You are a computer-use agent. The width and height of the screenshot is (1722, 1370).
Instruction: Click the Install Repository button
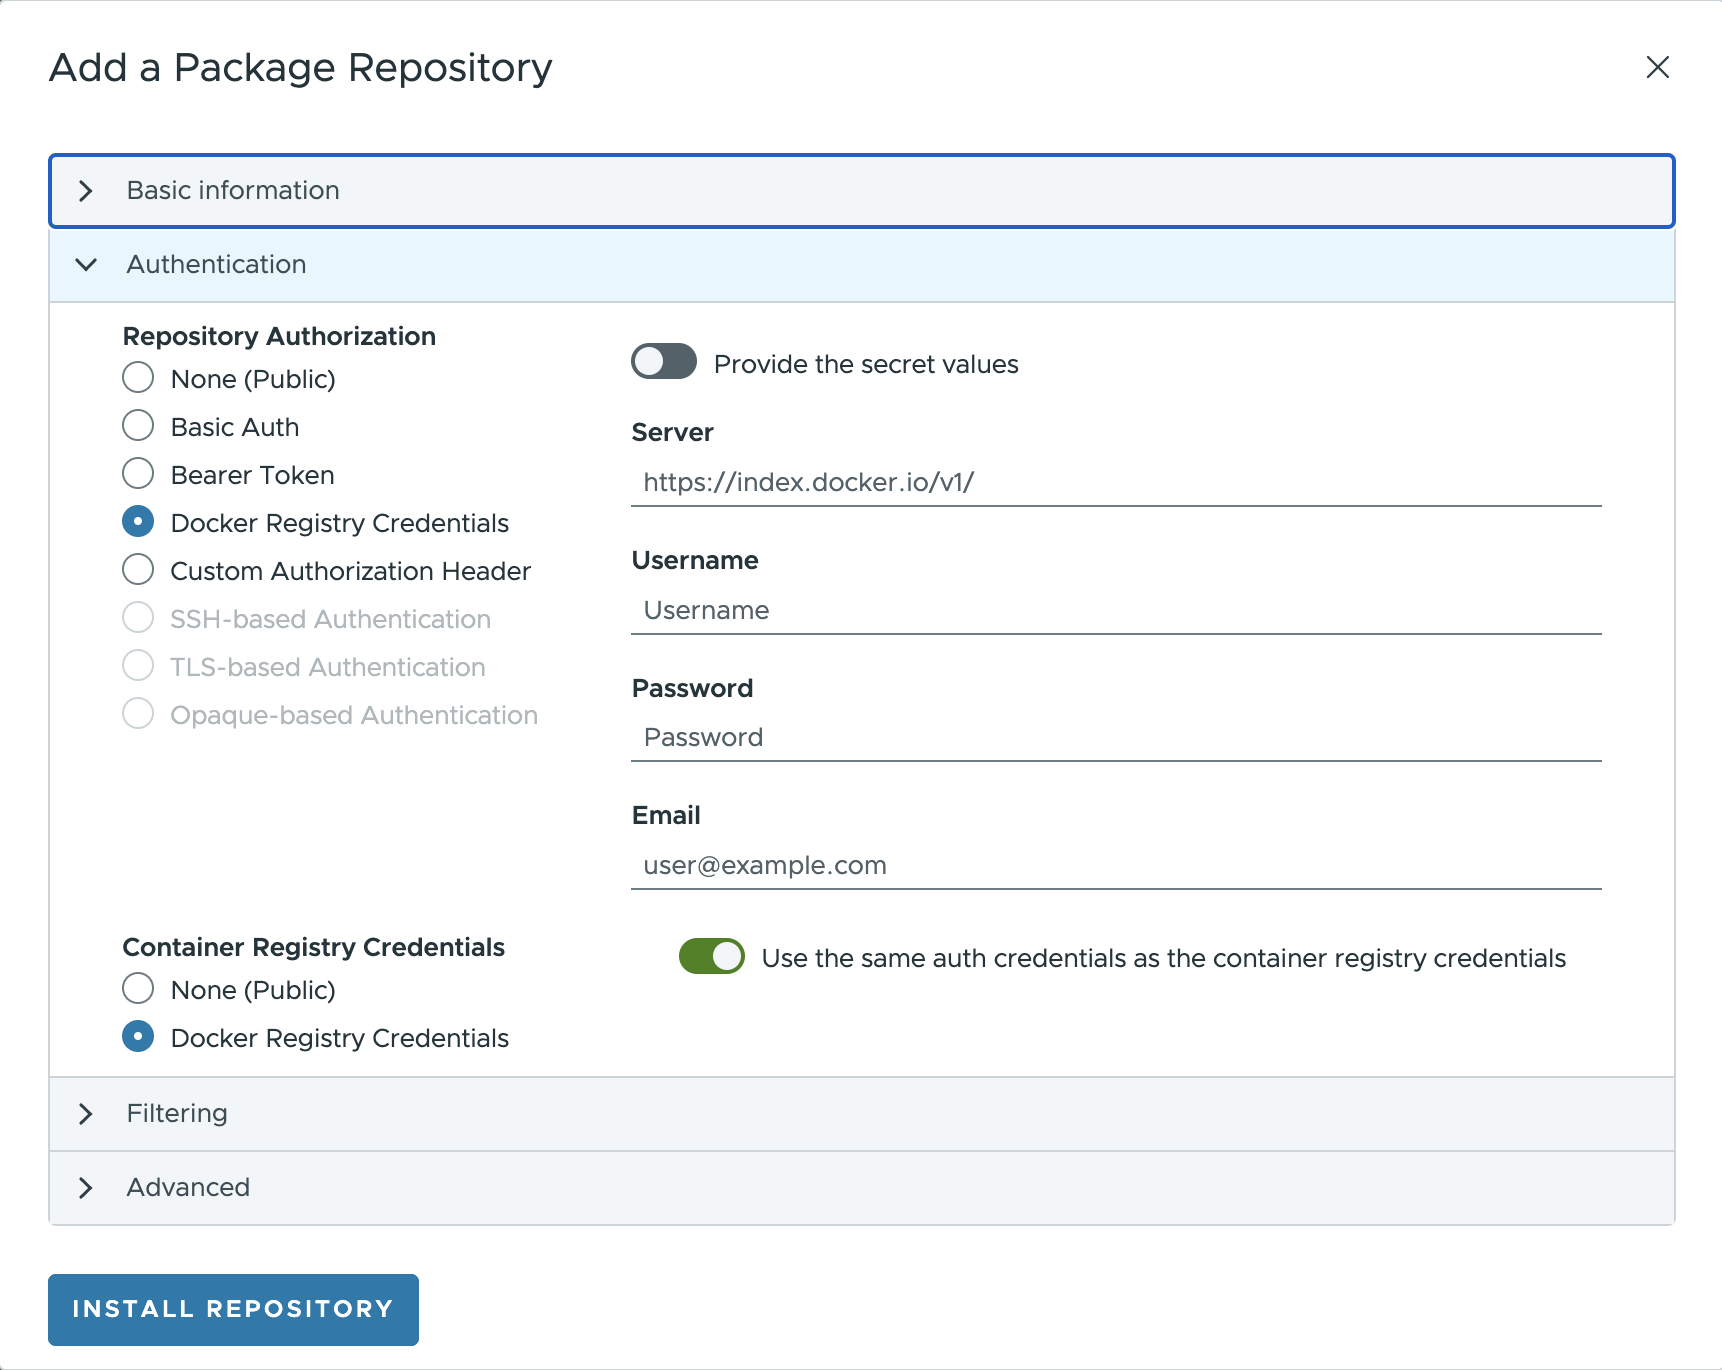[x=233, y=1309]
